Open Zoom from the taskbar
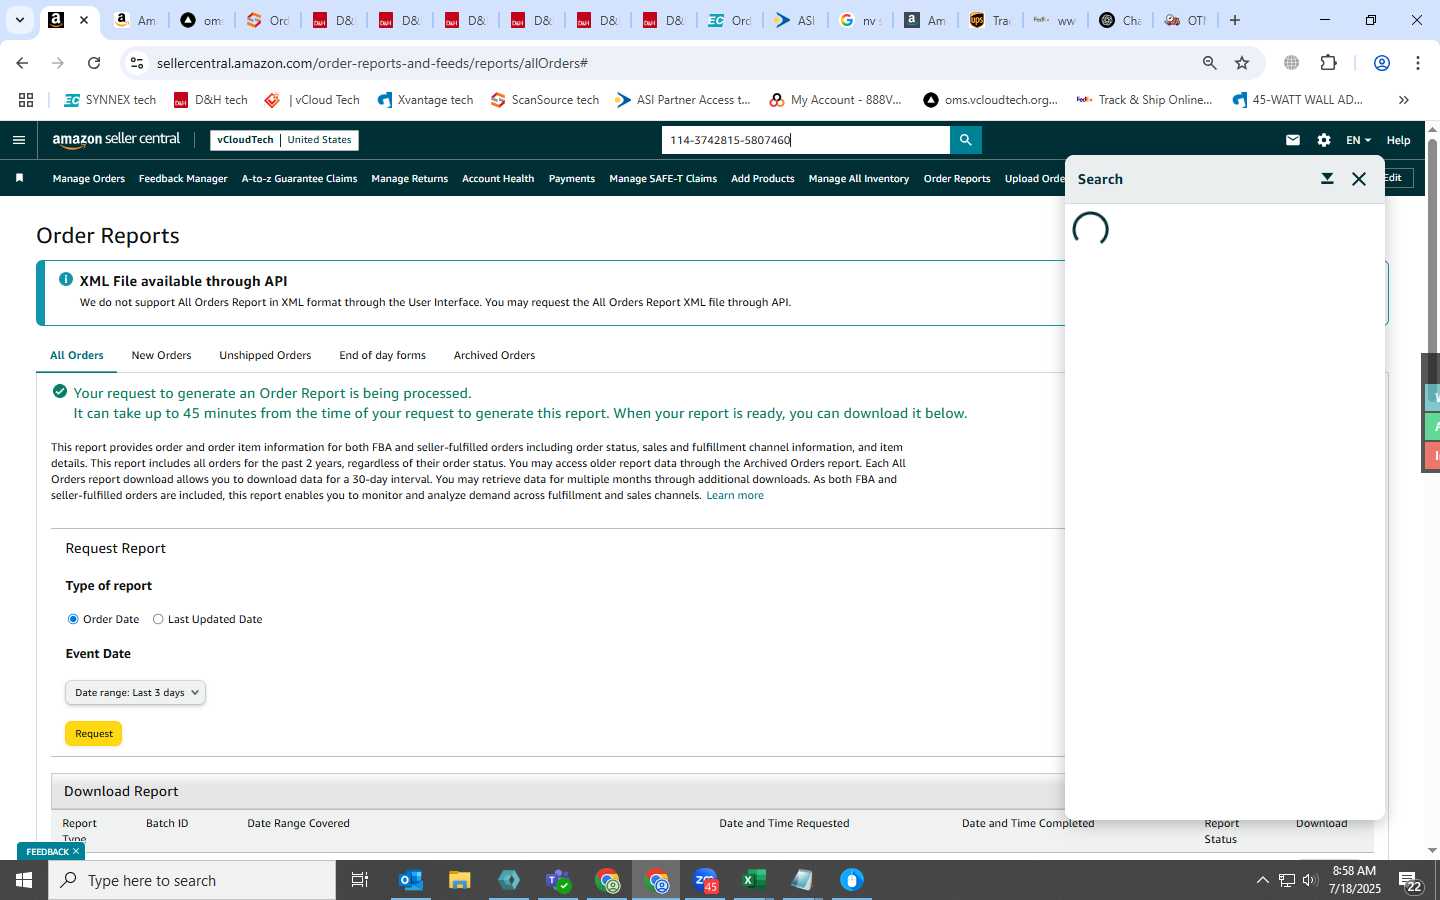Viewport: 1440px width, 900px height. pyautogui.click(x=705, y=880)
